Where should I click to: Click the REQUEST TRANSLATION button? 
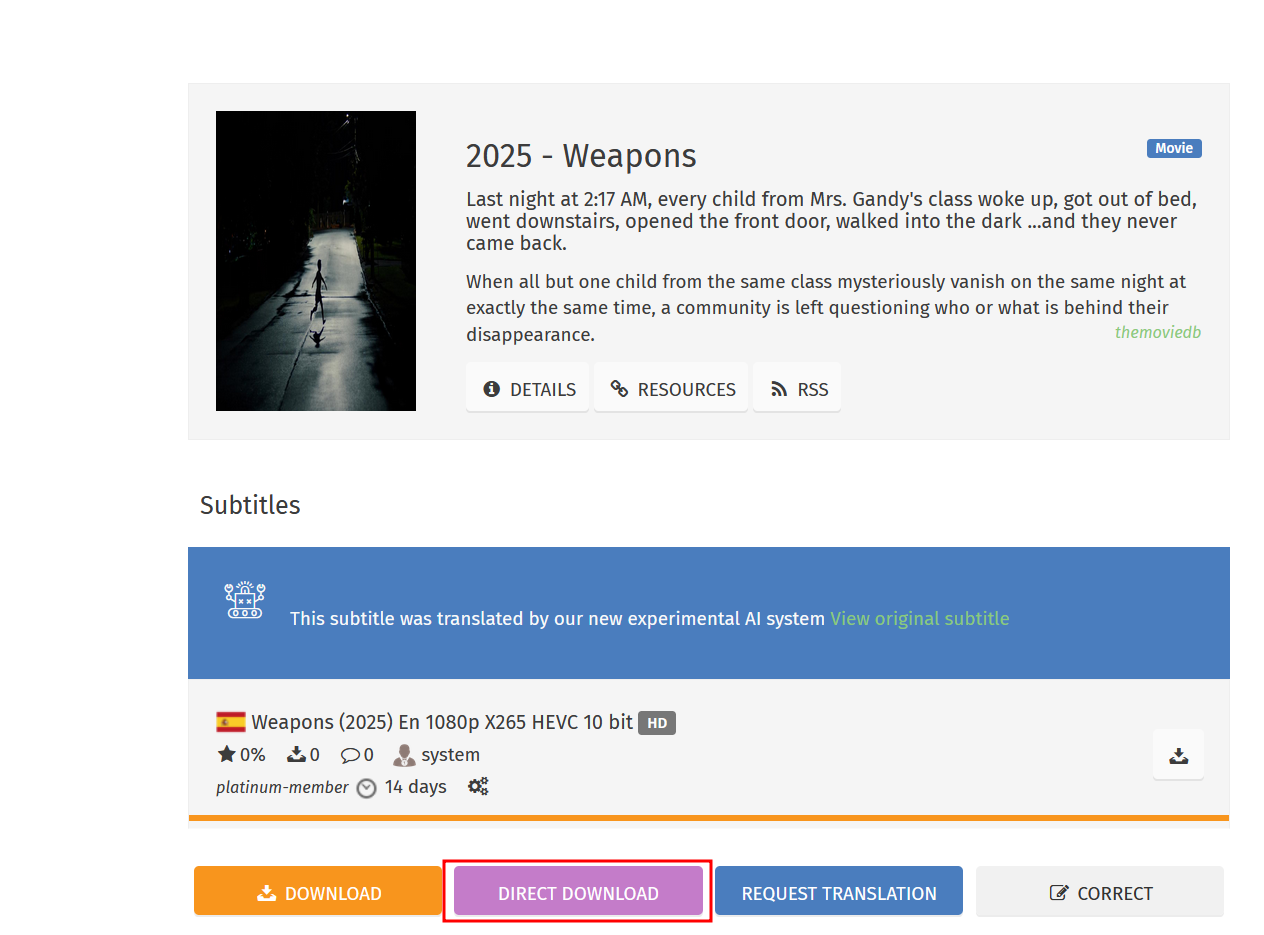coord(839,891)
